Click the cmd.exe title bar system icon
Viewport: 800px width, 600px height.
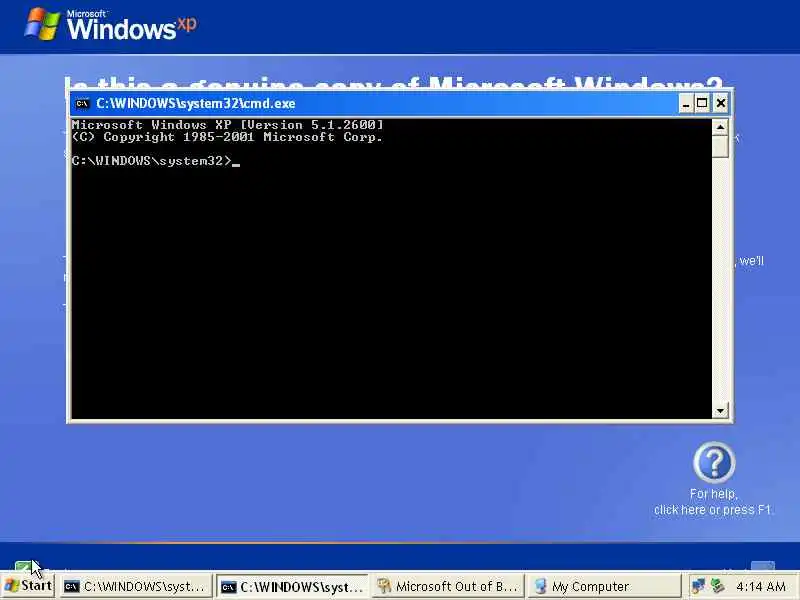coord(82,104)
